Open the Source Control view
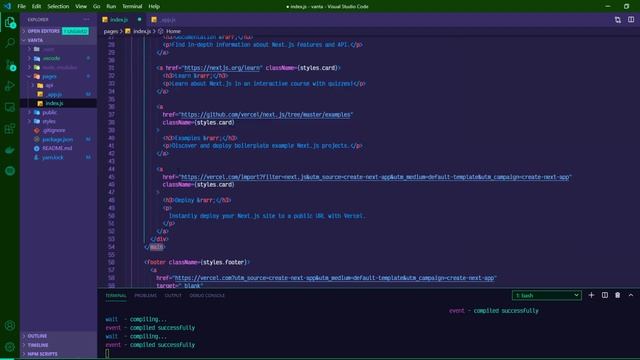 coord(10,65)
